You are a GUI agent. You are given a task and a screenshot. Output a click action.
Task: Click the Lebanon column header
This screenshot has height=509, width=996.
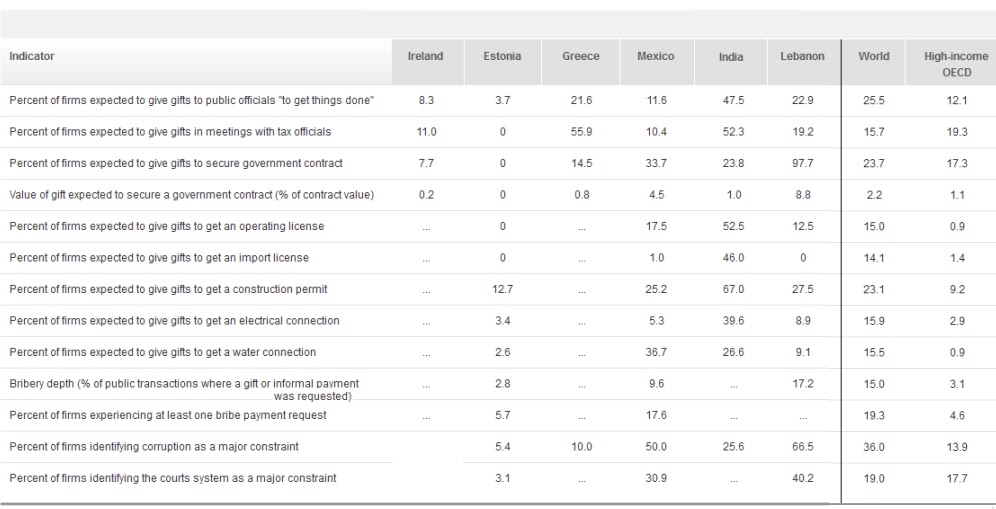coord(802,57)
